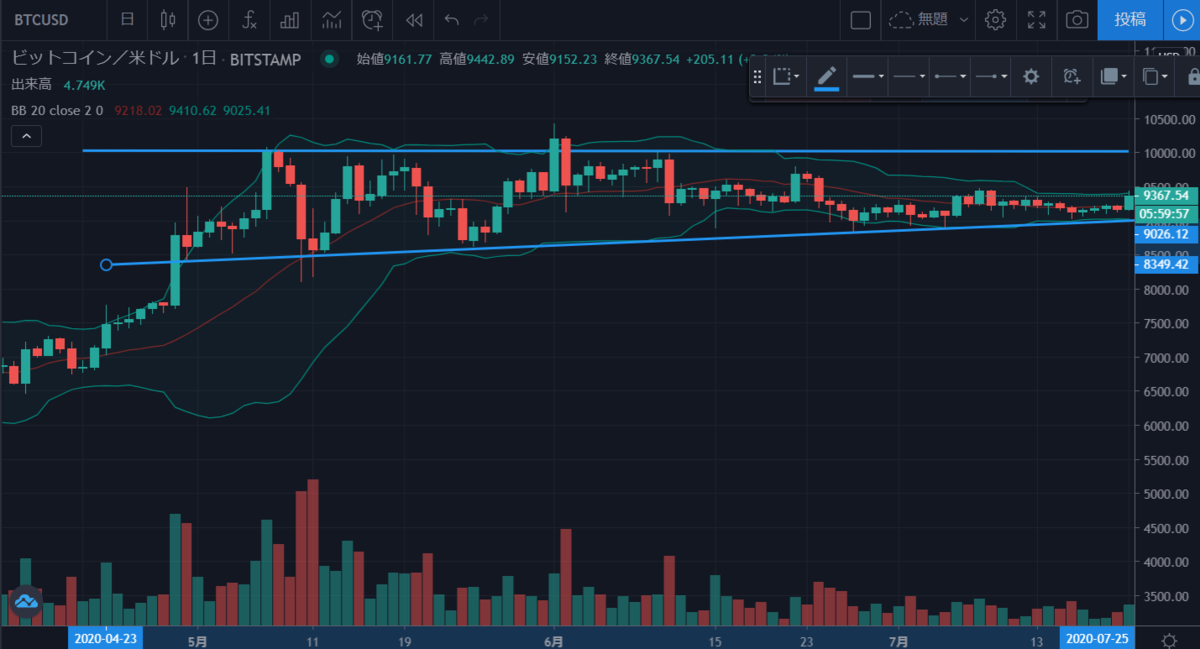This screenshot has width=1200, height=649.
Task: Click the cloud icon at bottom left
Action: click(x=25, y=602)
